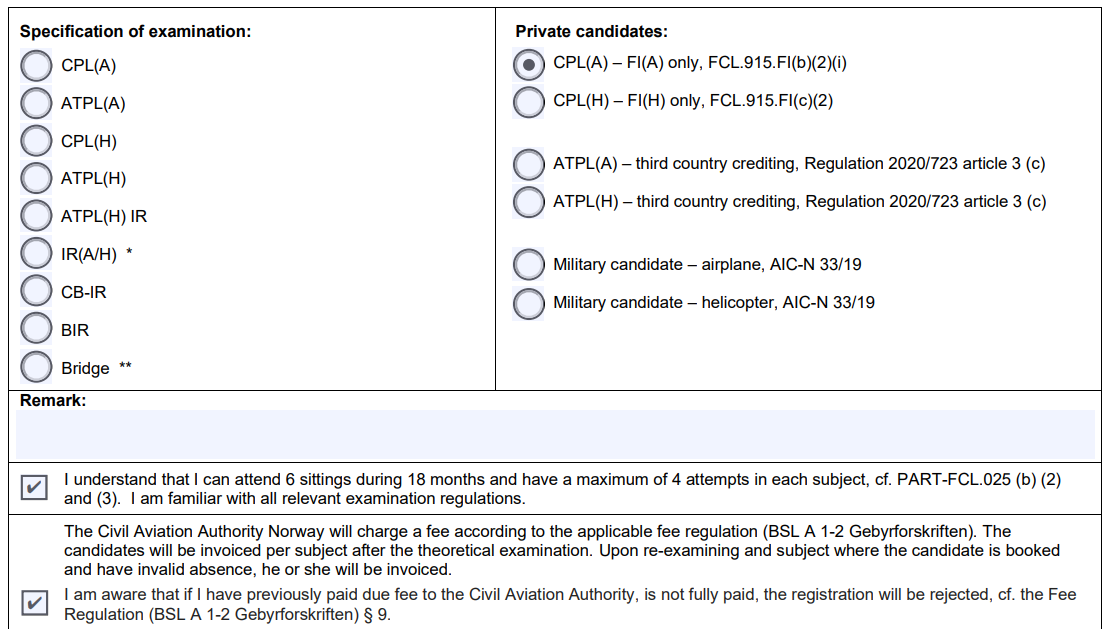The image size is (1109, 629).
Task: Select Military candidate – helicopter option
Action: 528,303
